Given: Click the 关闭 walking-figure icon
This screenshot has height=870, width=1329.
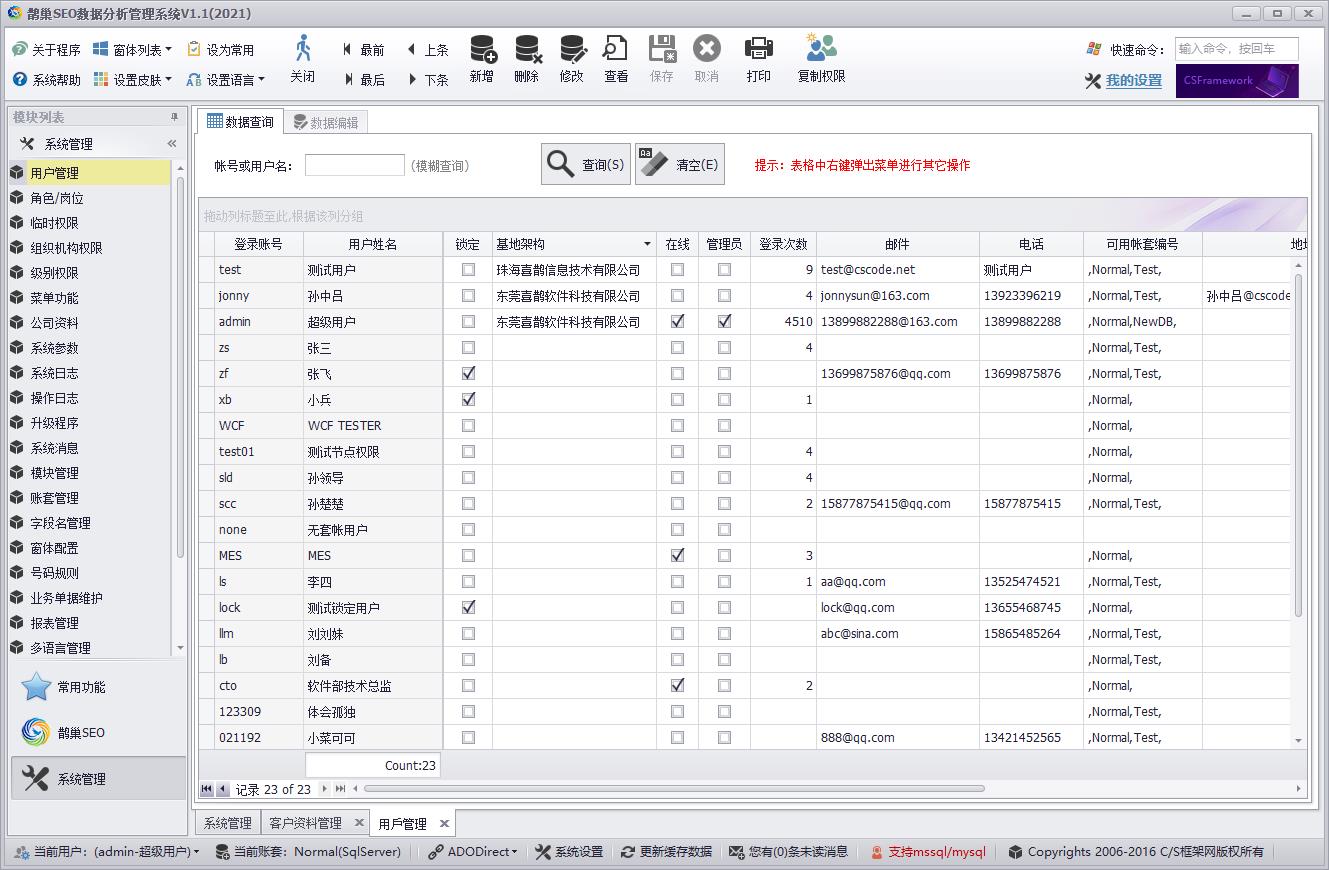Looking at the screenshot, I should pos(303,50).
